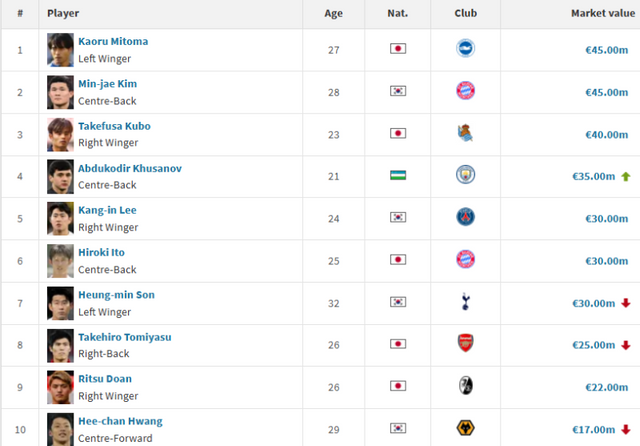Click Brighton club crest icon

[x=465, y=49]
